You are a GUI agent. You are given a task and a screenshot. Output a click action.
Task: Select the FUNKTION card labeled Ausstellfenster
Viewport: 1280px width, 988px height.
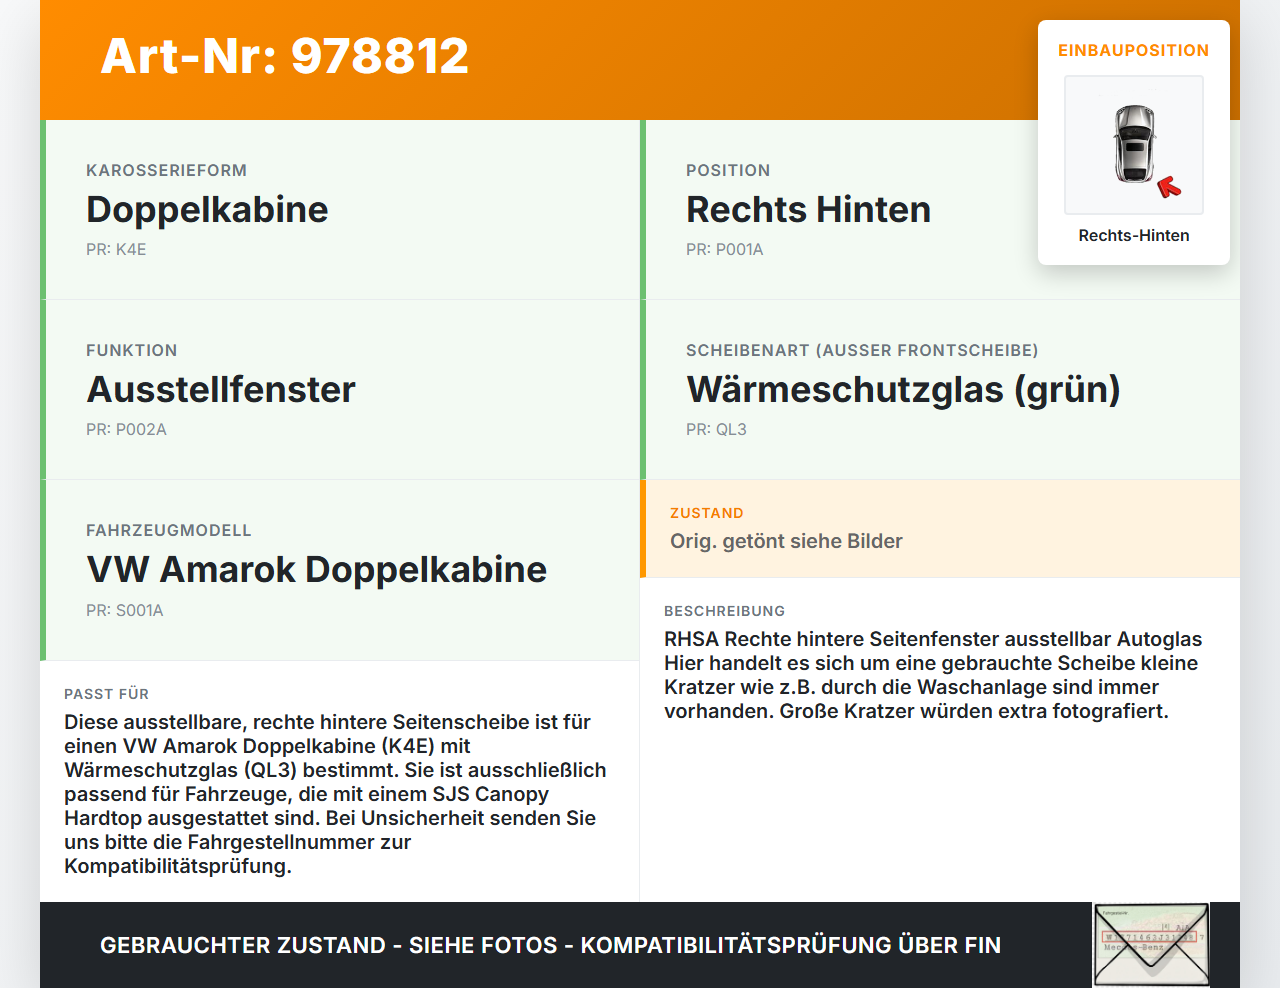[x=340, y=390]
